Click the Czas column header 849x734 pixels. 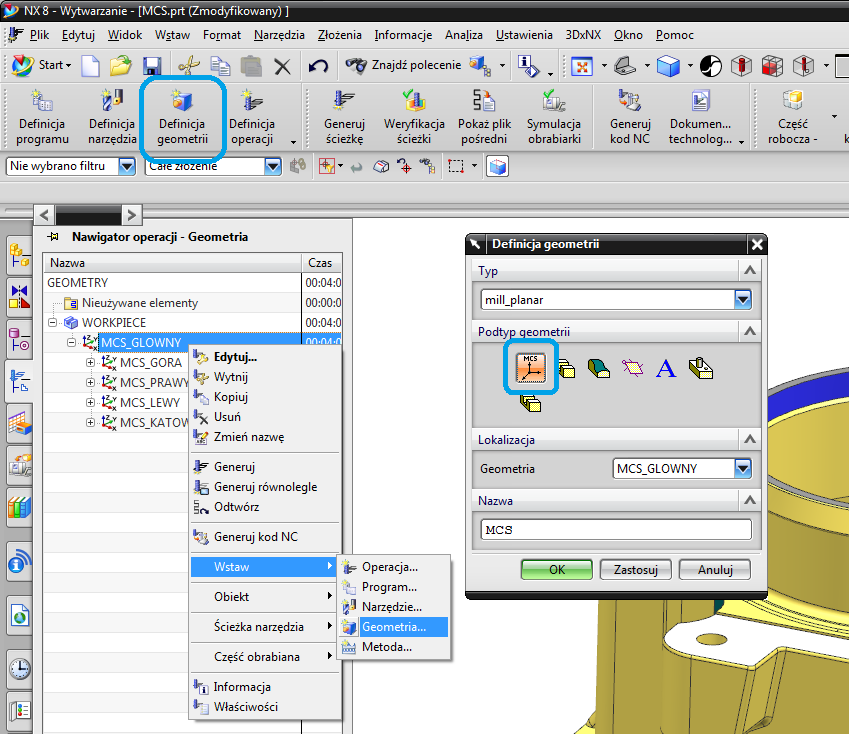(x=321, y=263)
